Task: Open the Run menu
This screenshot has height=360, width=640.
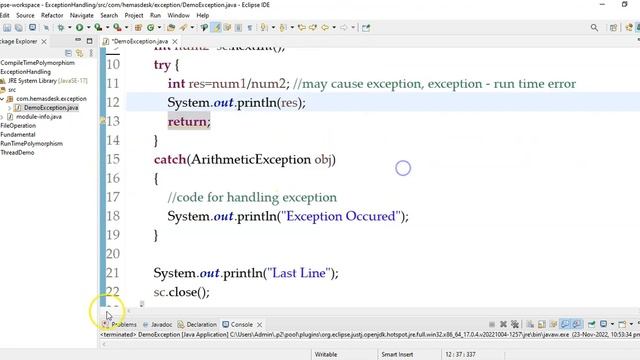Action: pyautogui.click(x=156, y=15)
